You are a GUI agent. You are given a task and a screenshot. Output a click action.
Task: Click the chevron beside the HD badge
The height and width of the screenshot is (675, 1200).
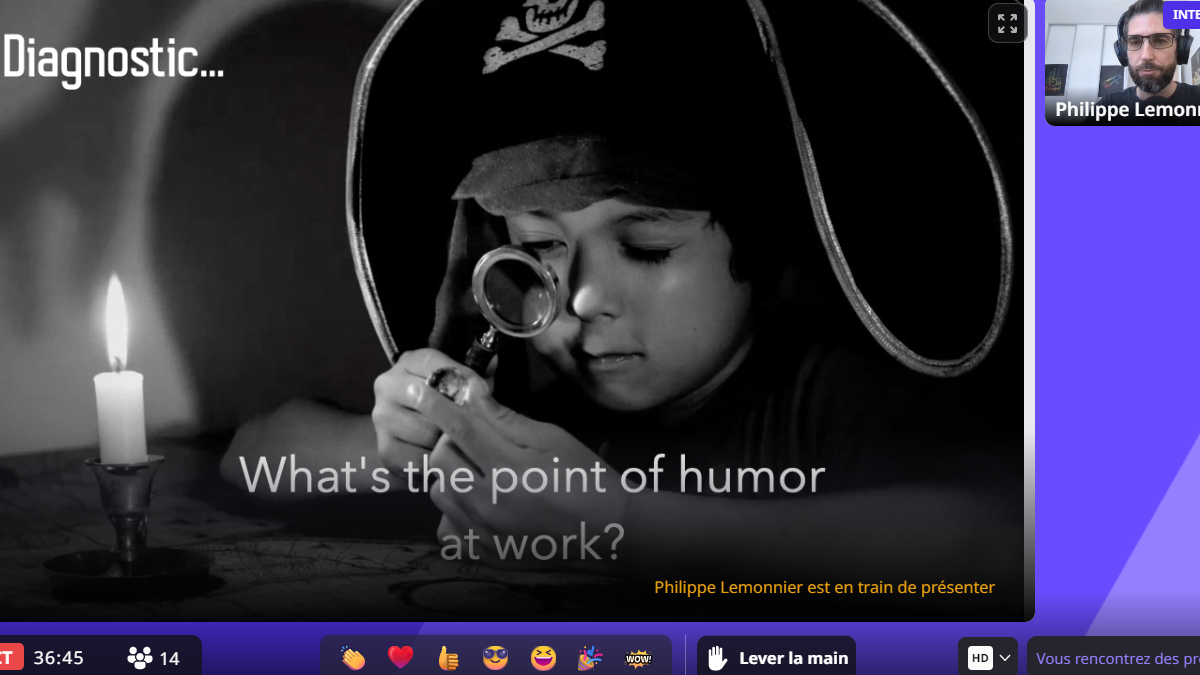1005,658
